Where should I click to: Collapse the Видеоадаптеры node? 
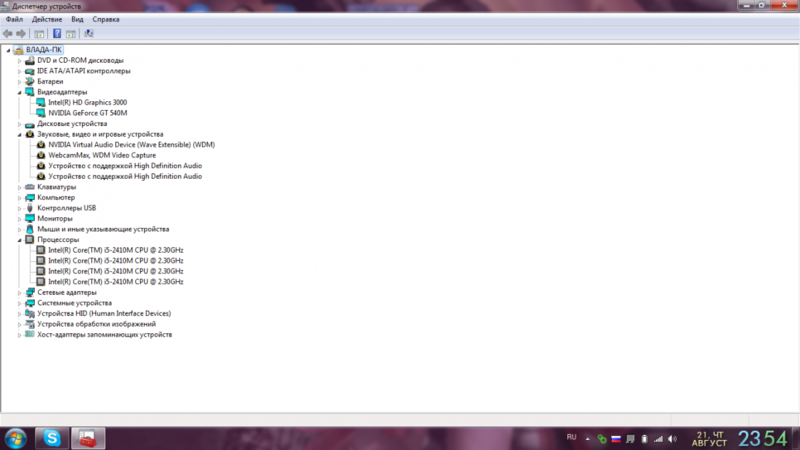19,92
